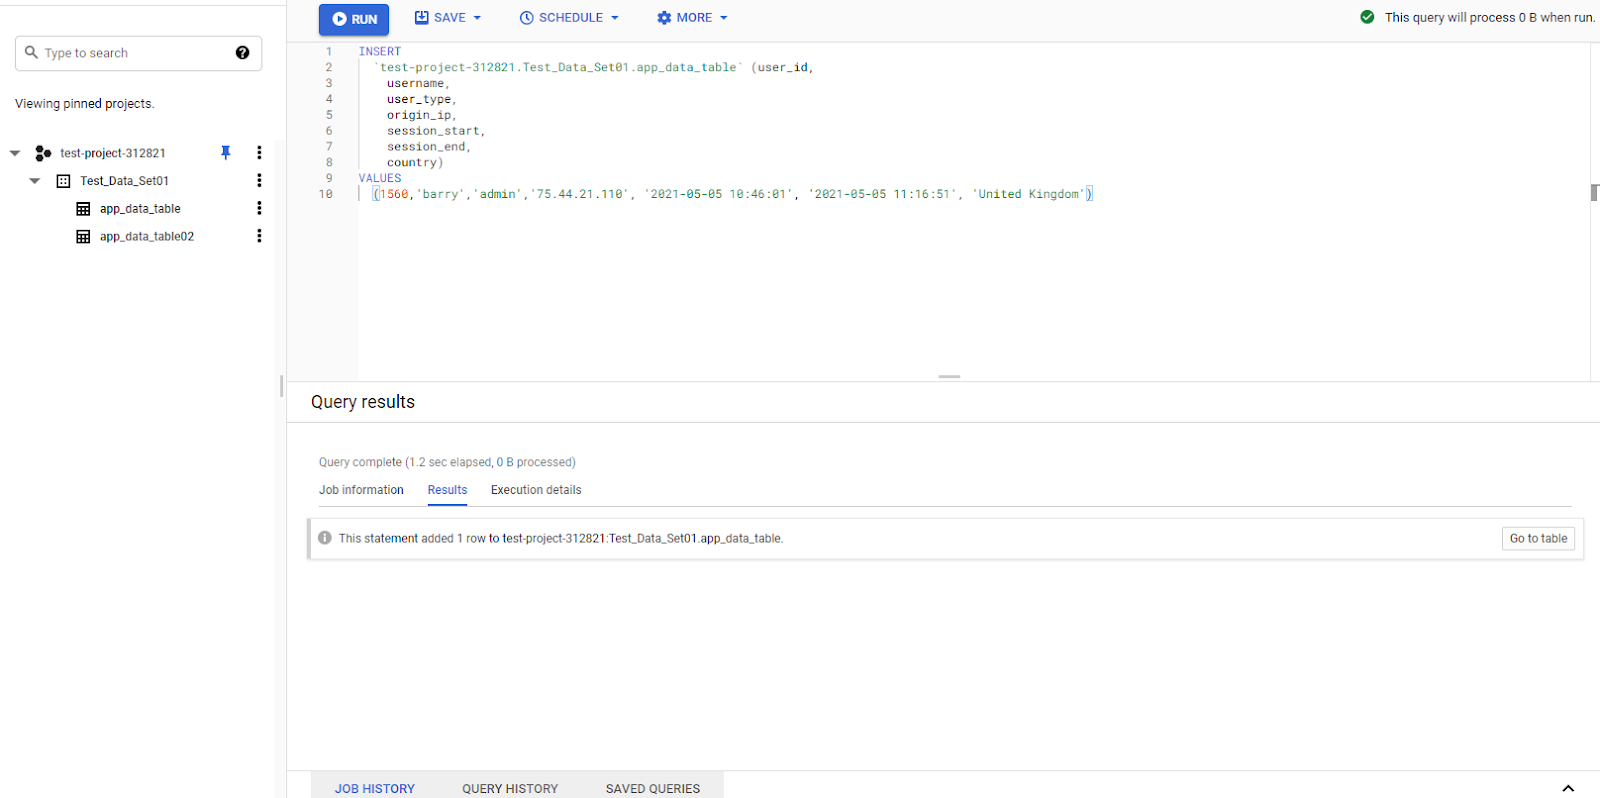Unpin test-project-312821 via pin icon
Viewport: 1600px width, 798px height.
click(x=226, y=153)
